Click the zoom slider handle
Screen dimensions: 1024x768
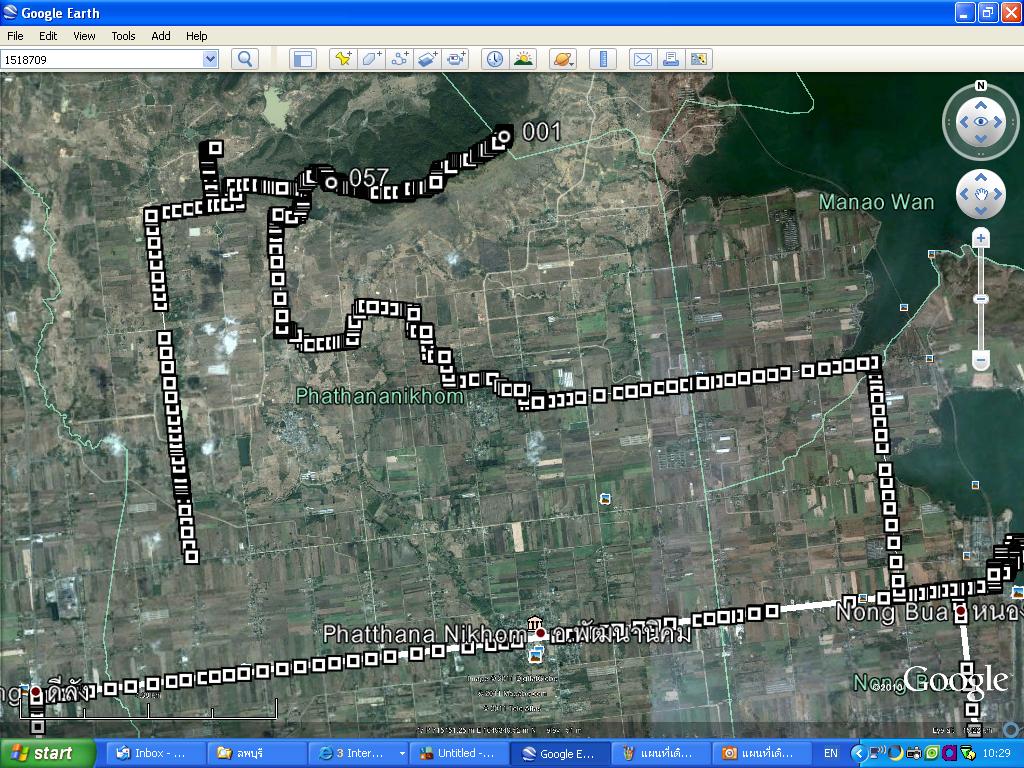point(981,299)
